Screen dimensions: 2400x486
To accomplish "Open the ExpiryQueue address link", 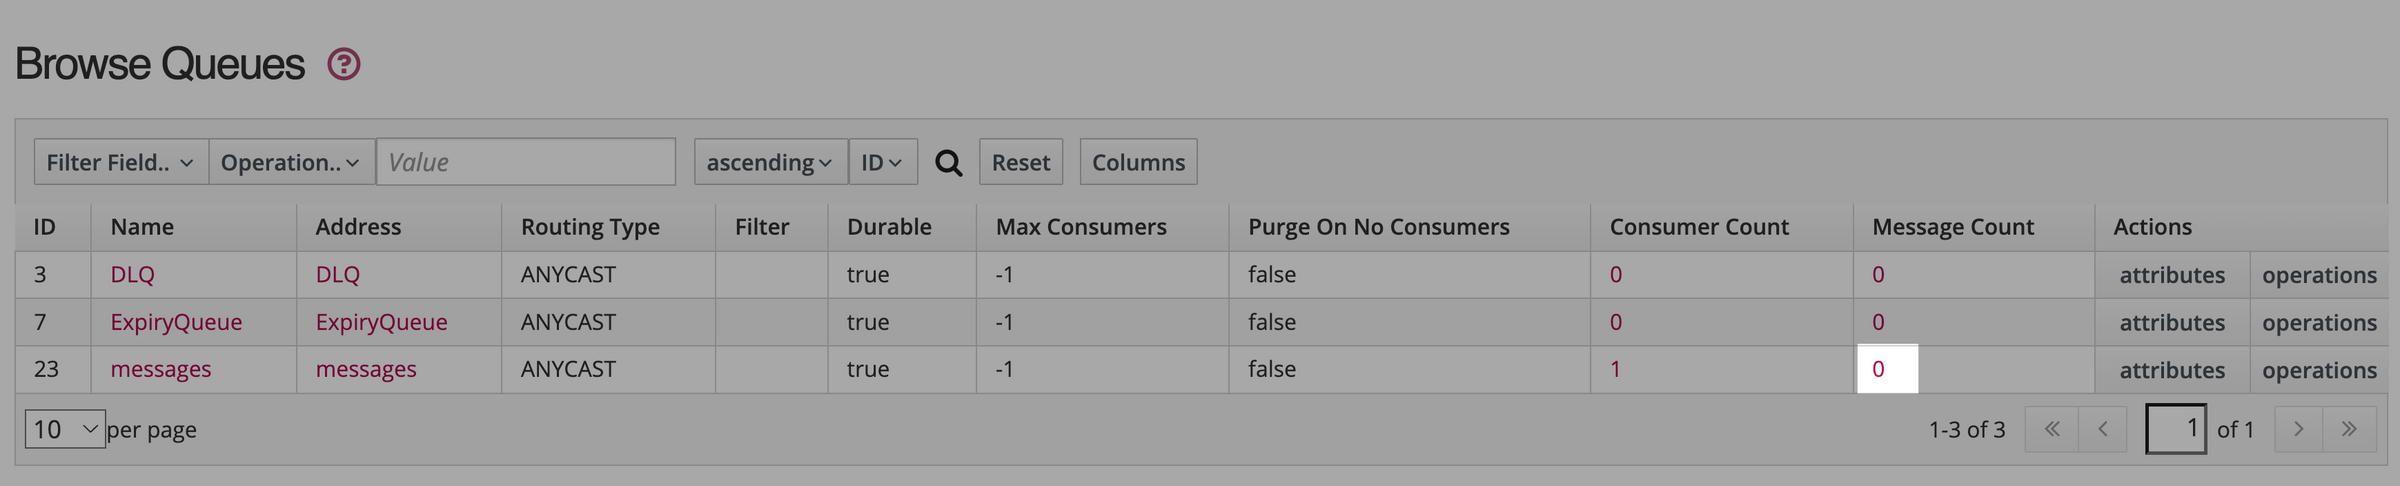I will 381,322.
